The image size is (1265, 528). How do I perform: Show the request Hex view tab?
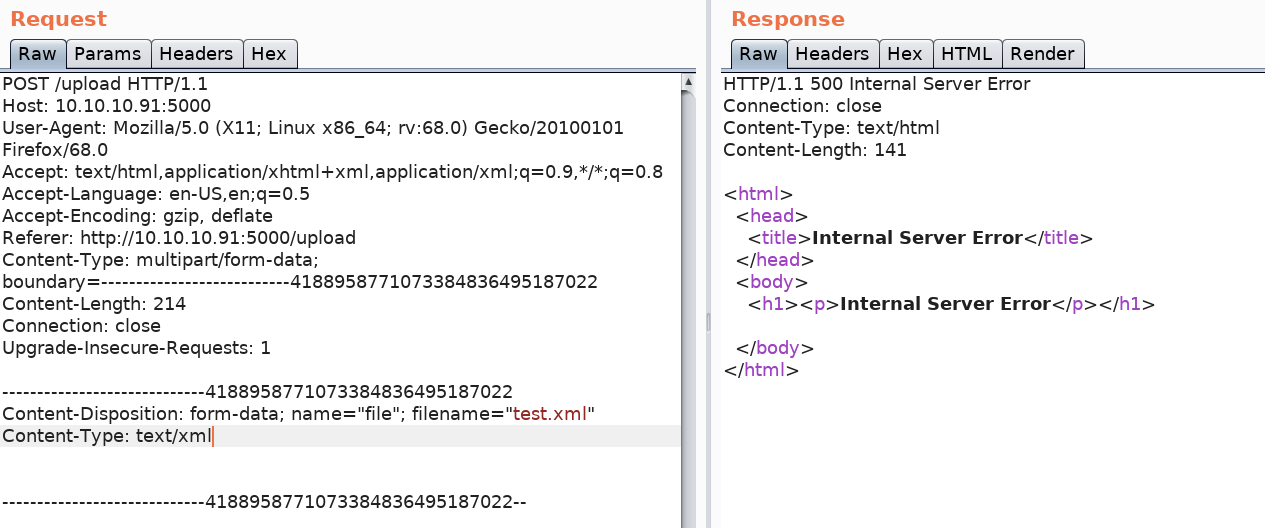tap(269, 54)
